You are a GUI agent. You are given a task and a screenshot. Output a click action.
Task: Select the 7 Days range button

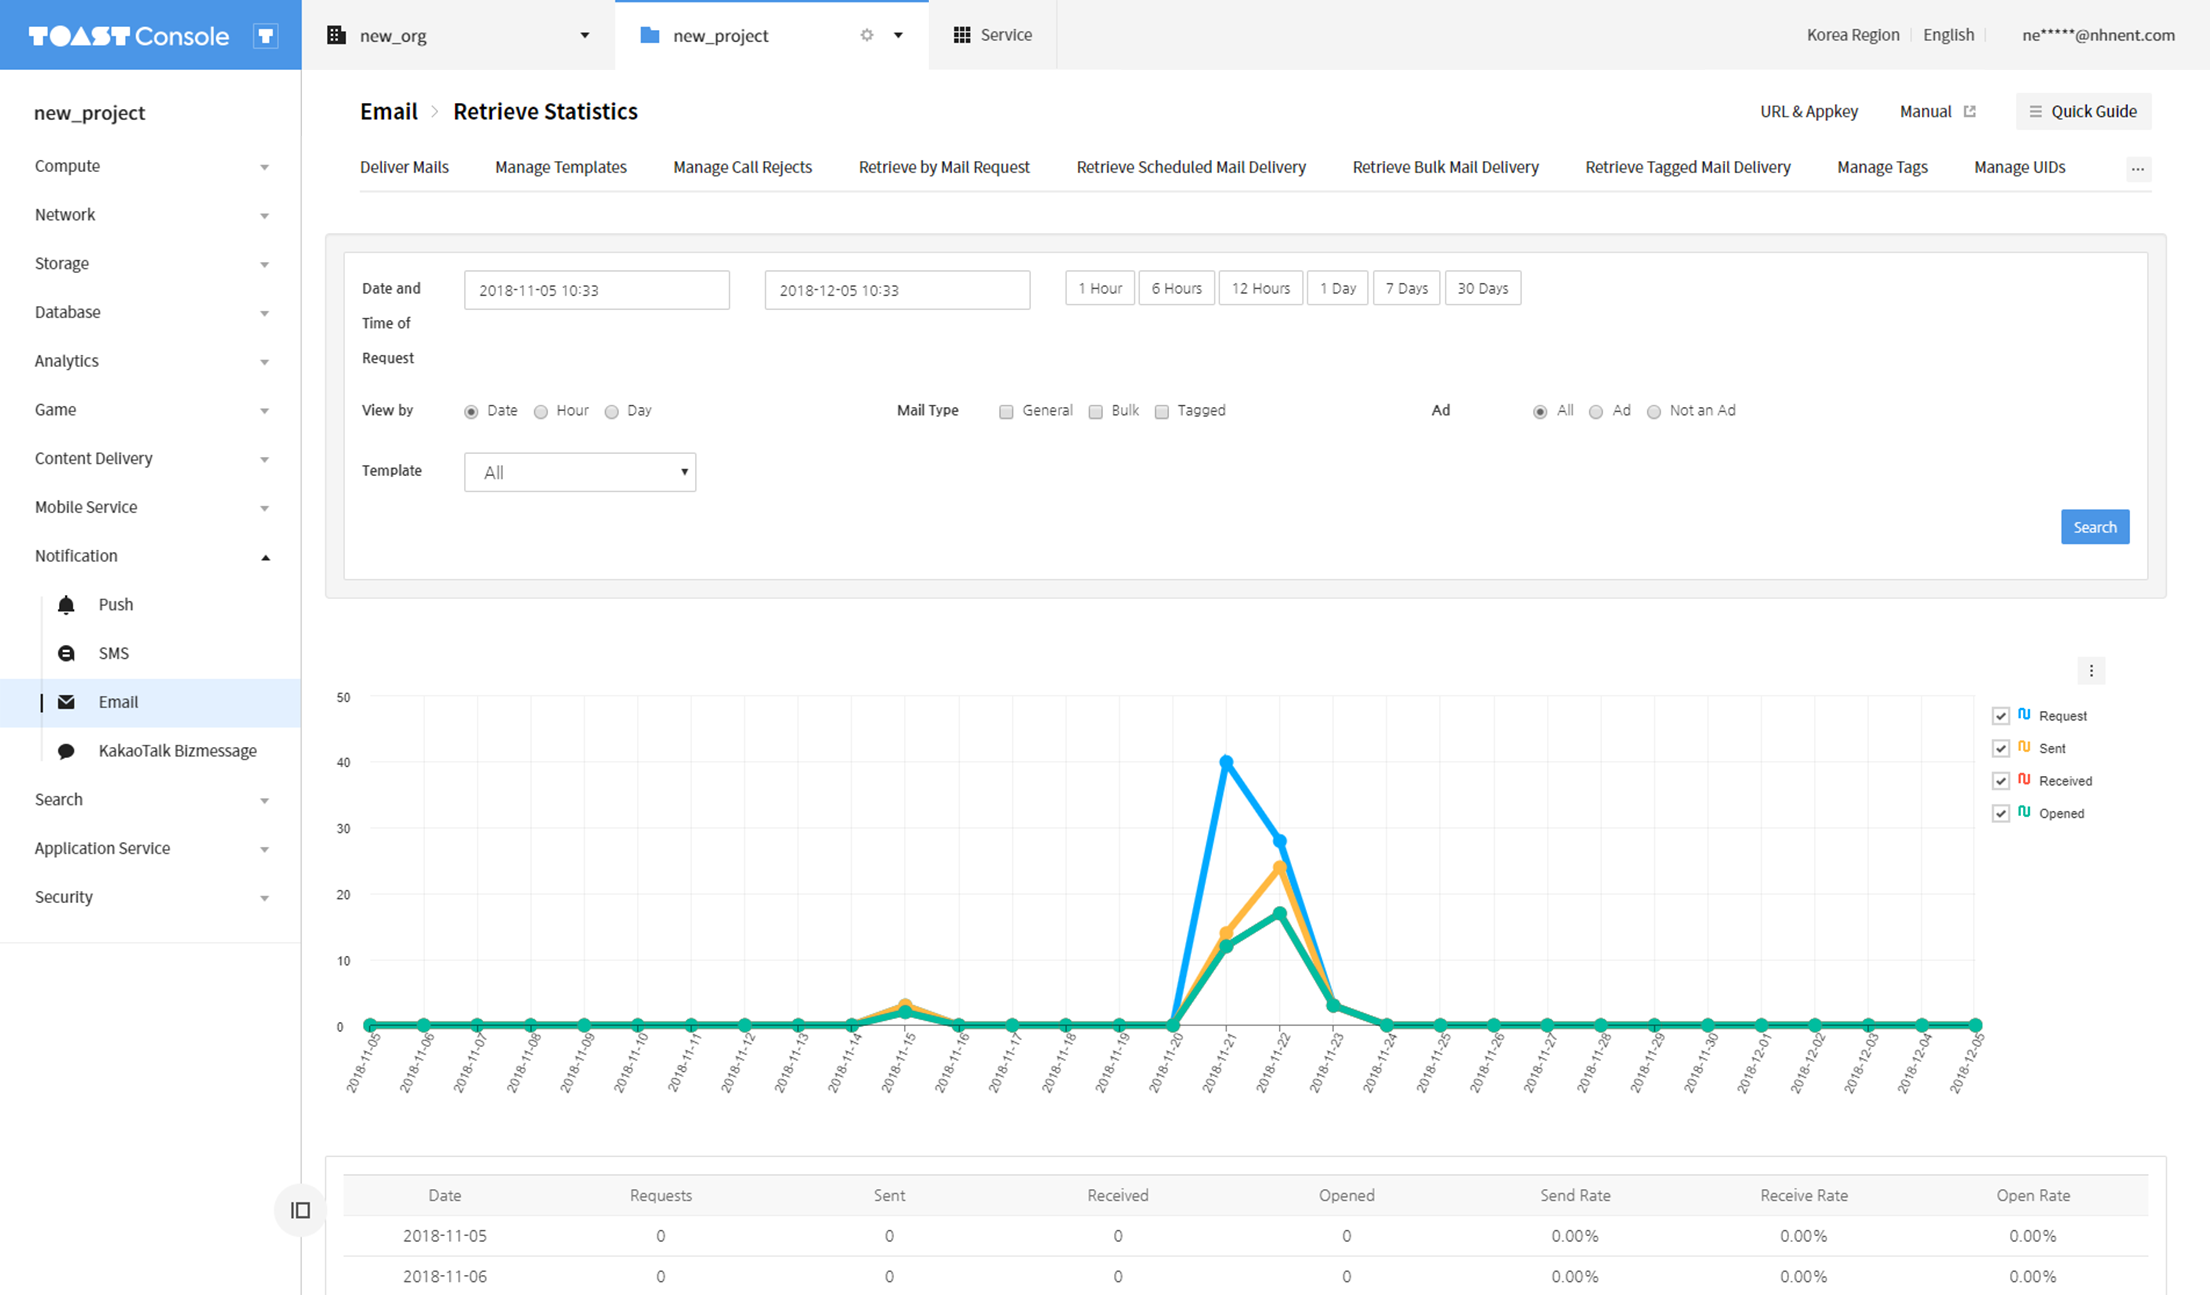click(1406, 288)
